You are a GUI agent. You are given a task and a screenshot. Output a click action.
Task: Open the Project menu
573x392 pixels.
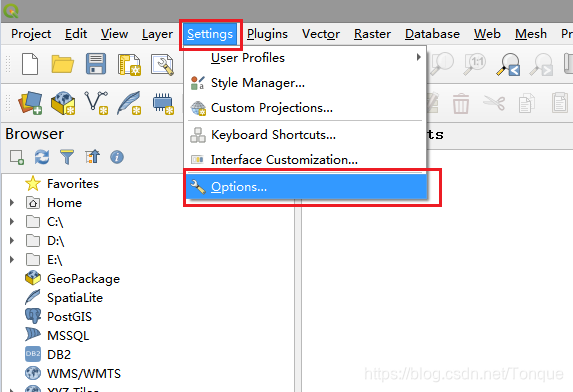tap(31, 34)
